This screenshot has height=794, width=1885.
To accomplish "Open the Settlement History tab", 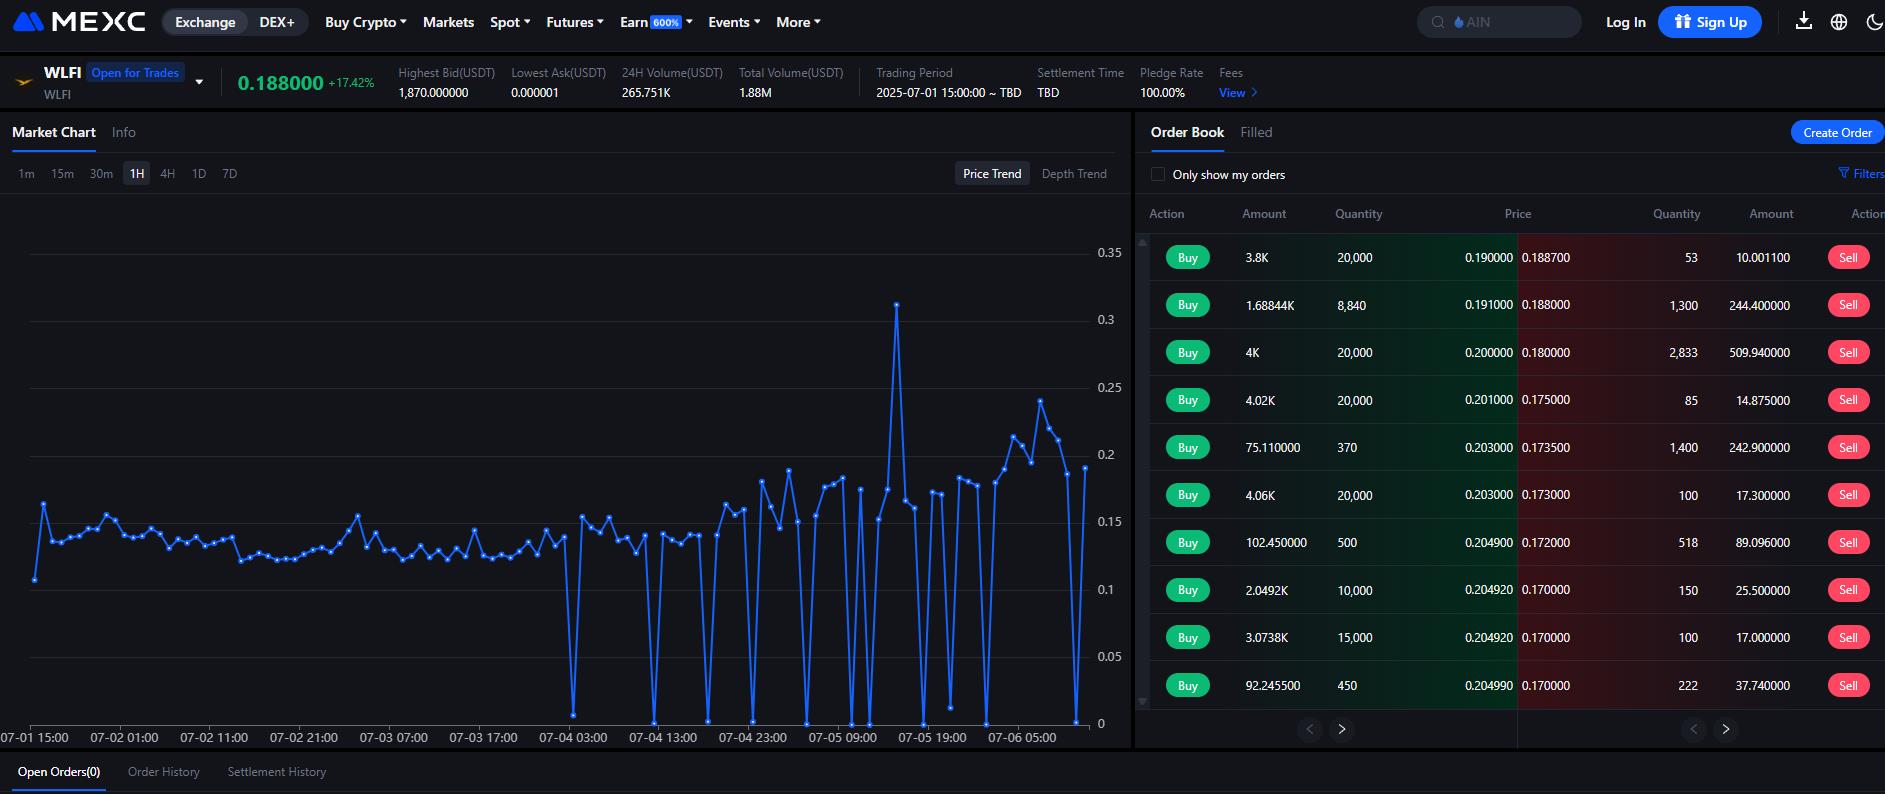I will 277,772.
